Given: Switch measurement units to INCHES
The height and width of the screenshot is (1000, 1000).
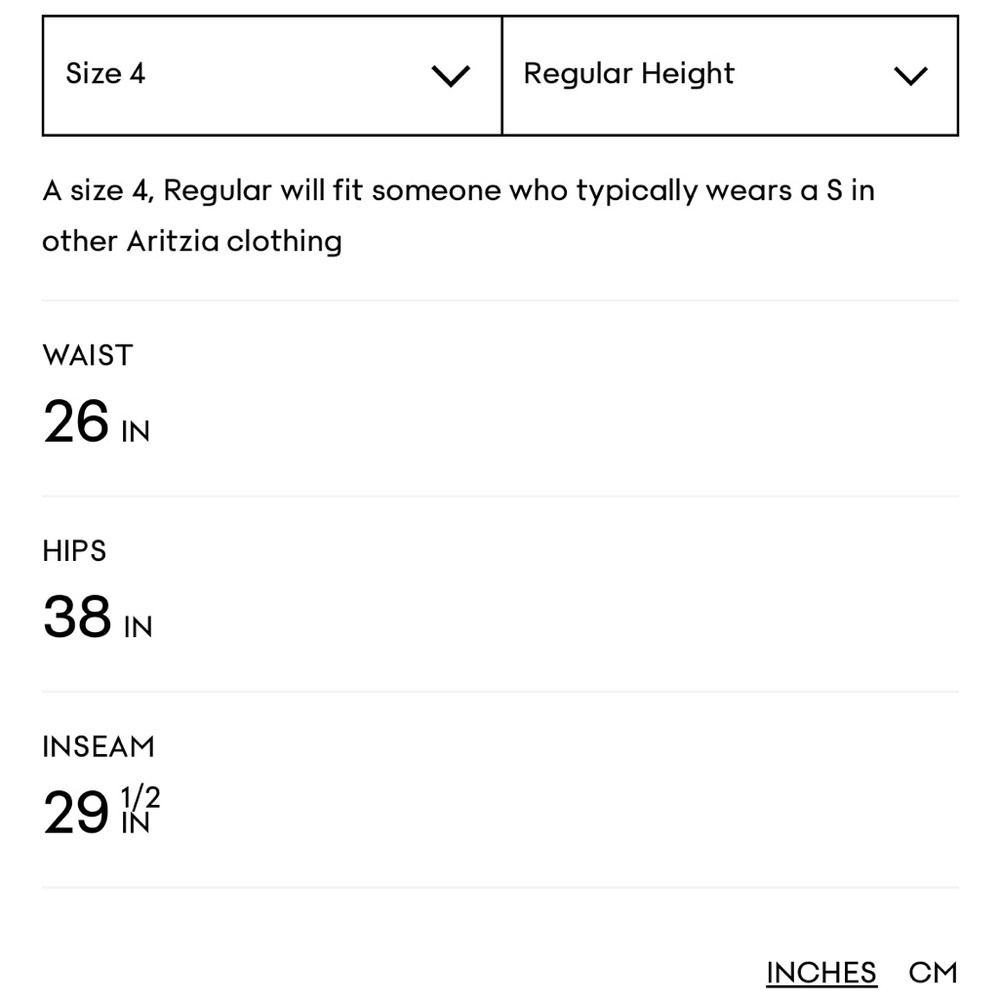Looking at the screenshot, I should (821, 971).
